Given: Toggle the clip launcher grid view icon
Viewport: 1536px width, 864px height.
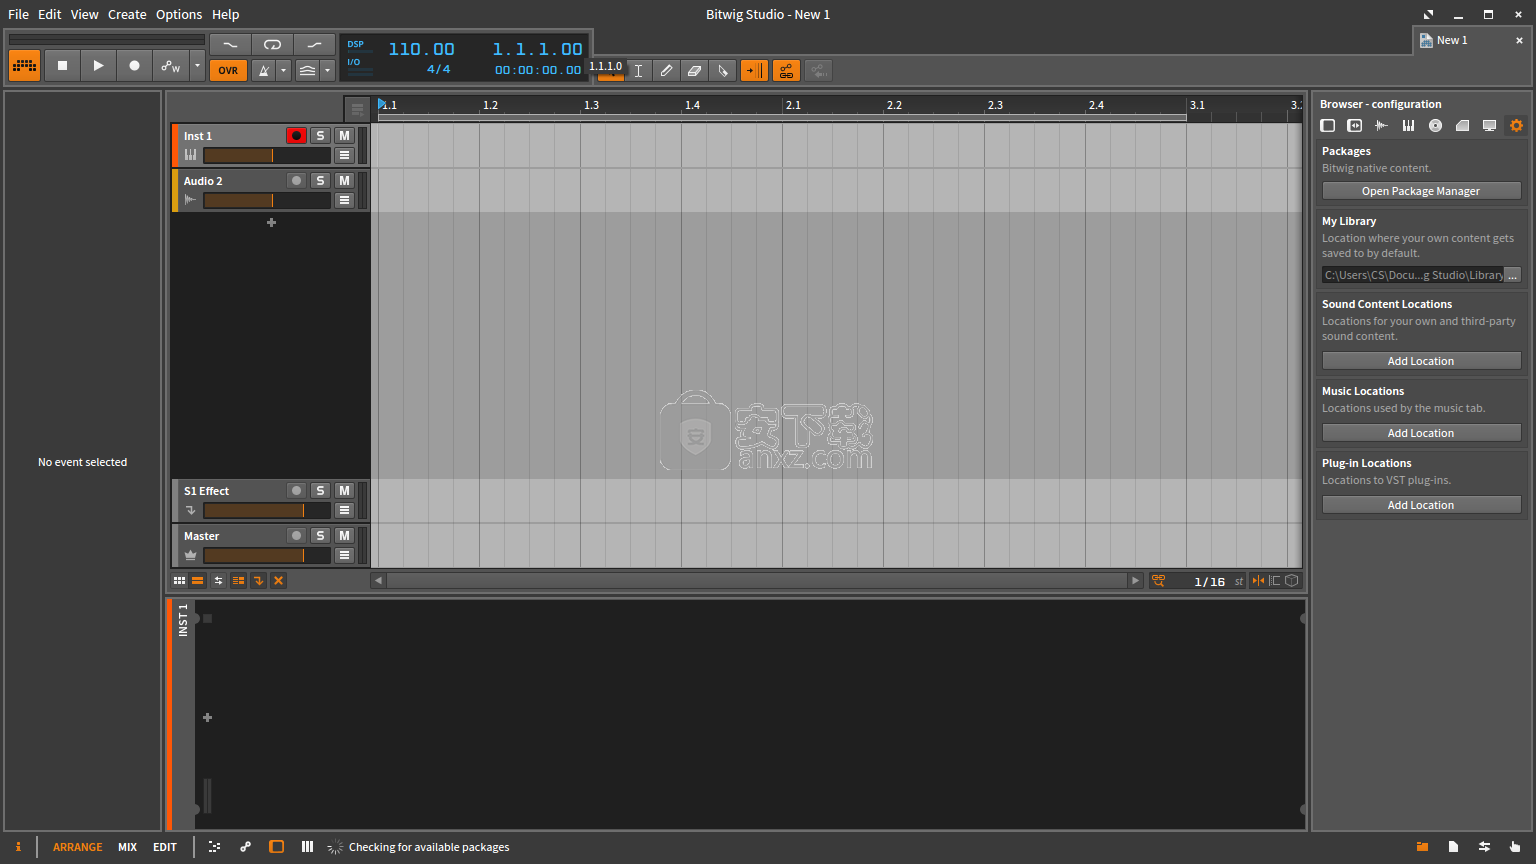Looking at the screenshot, I should click(179, 581).
